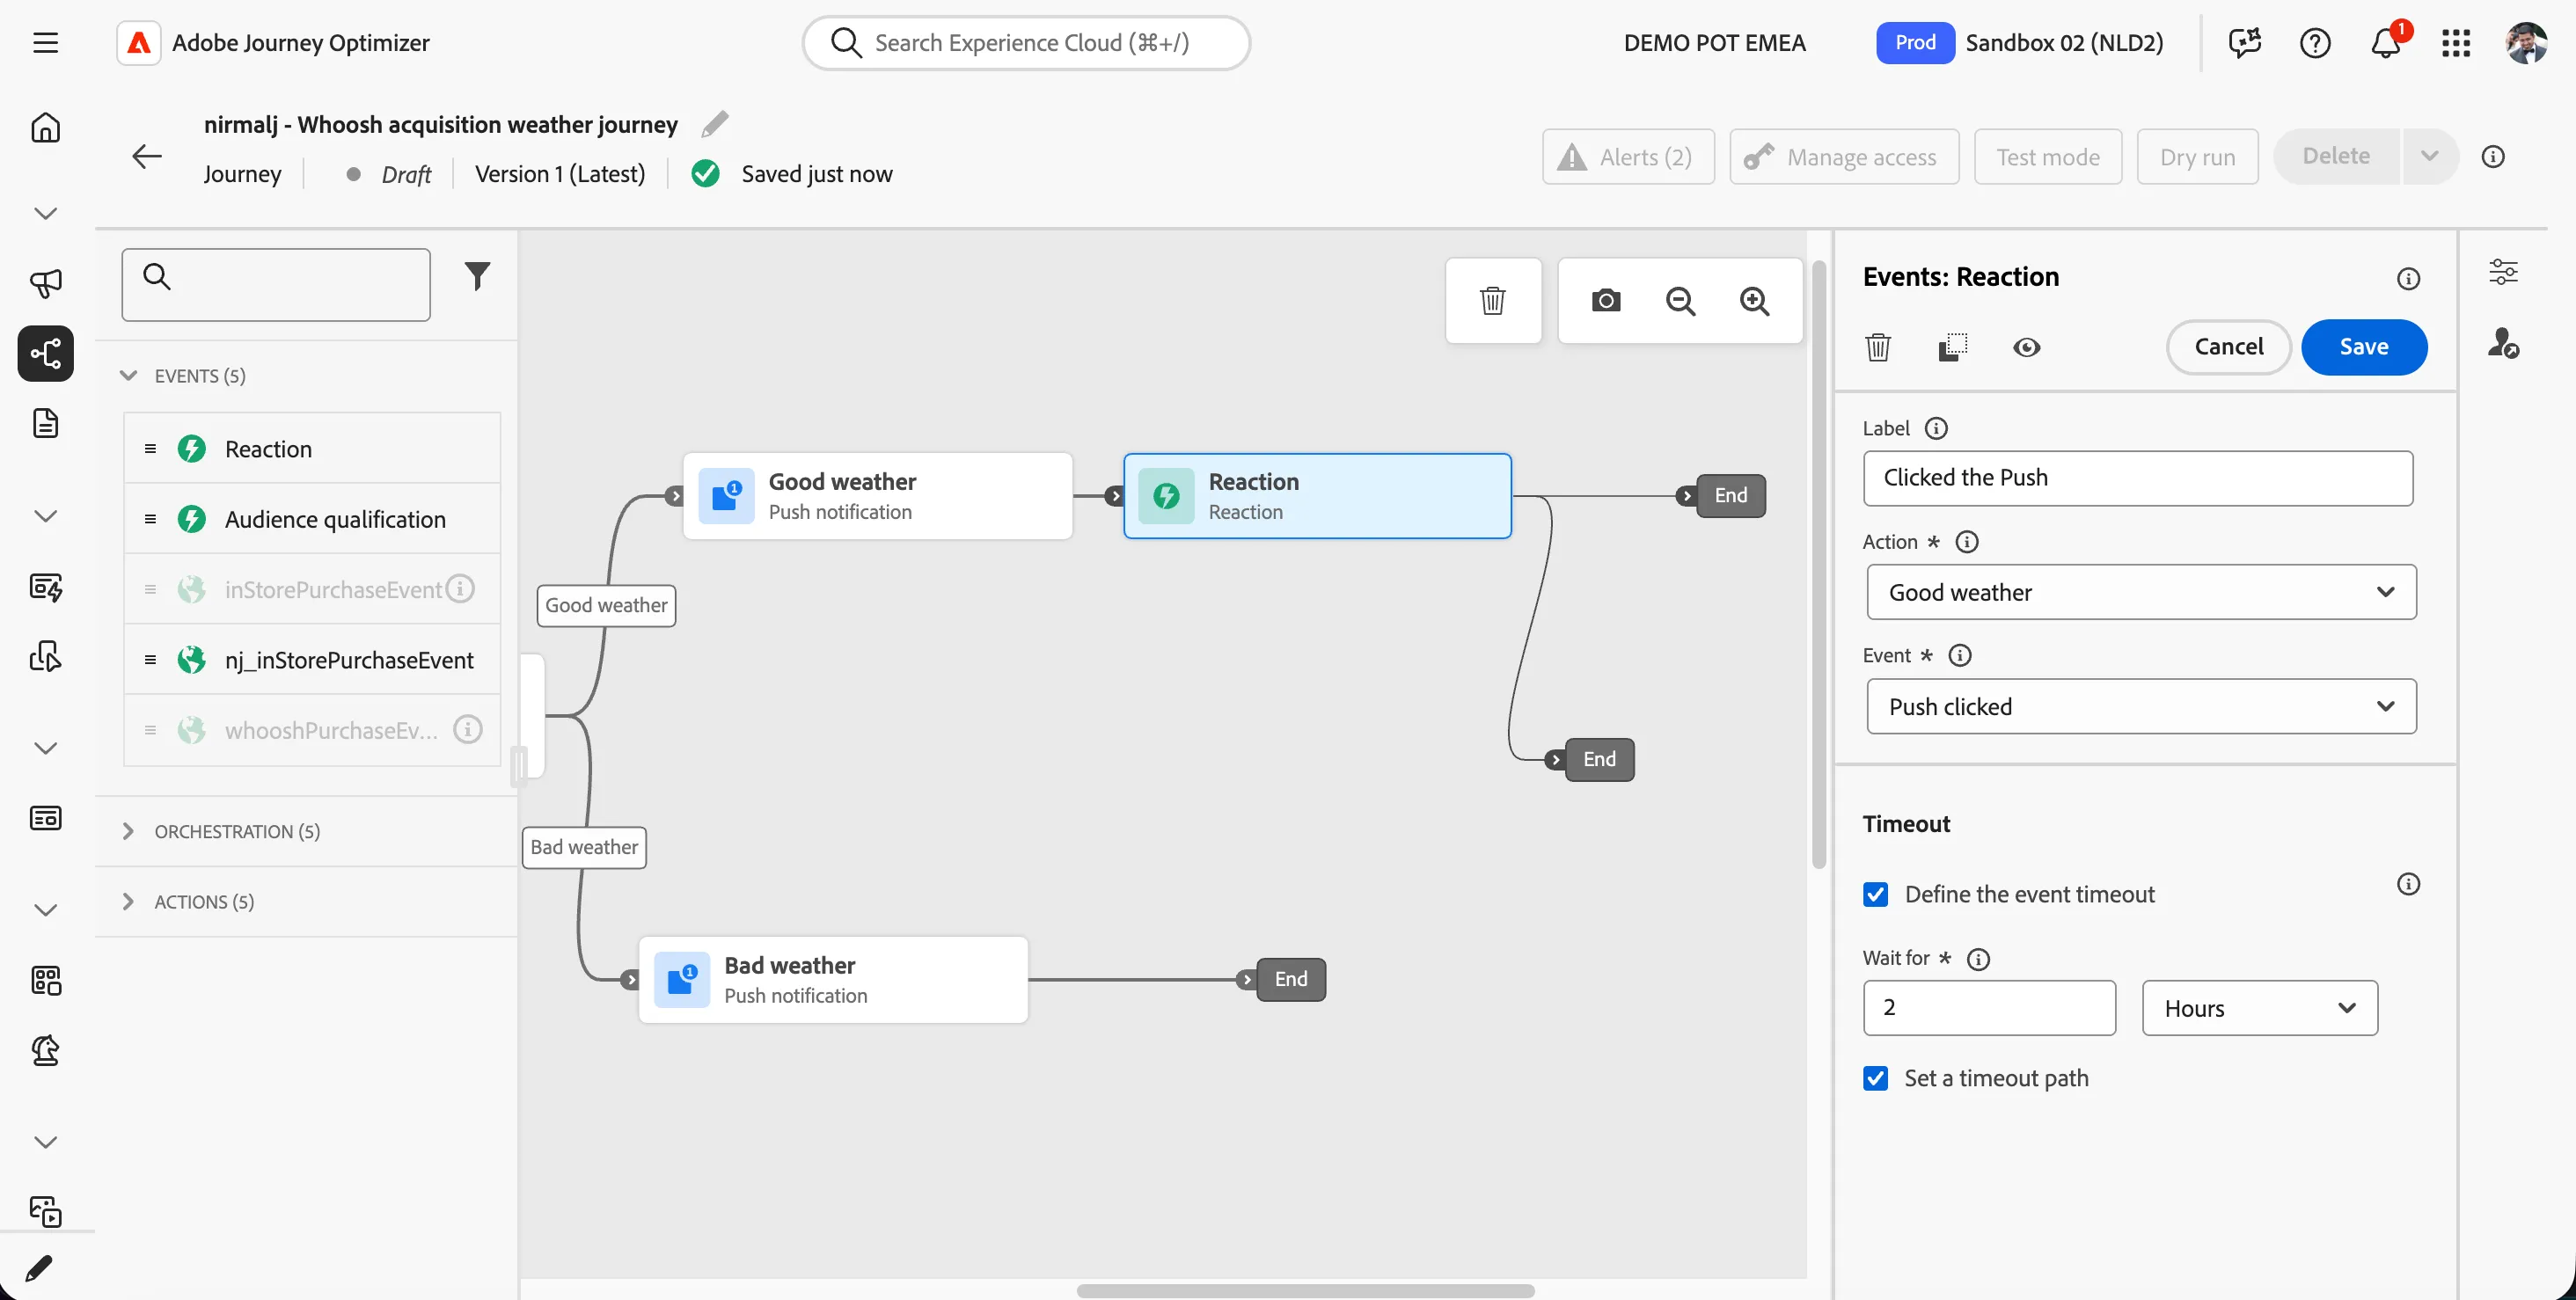Viewport: 2576px width, 1300px height.
Task: Open the hamburger navigation menu
Action: click(x=45, y=42)
